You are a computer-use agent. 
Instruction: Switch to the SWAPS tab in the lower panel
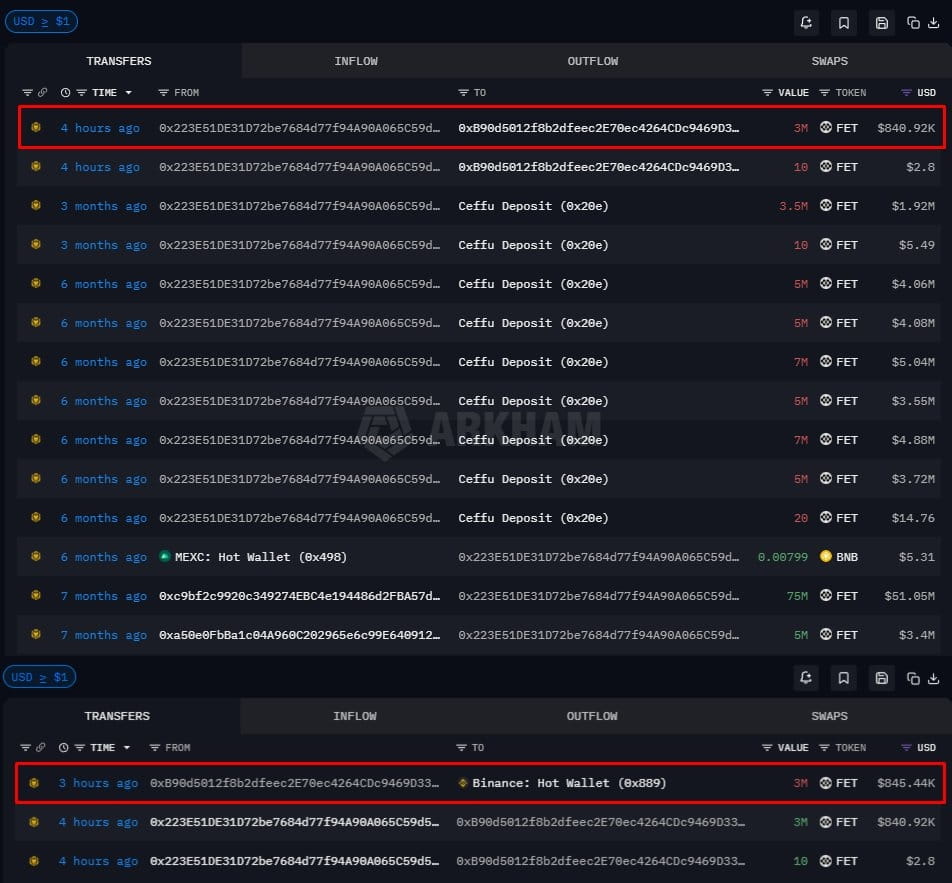[829, 716]
